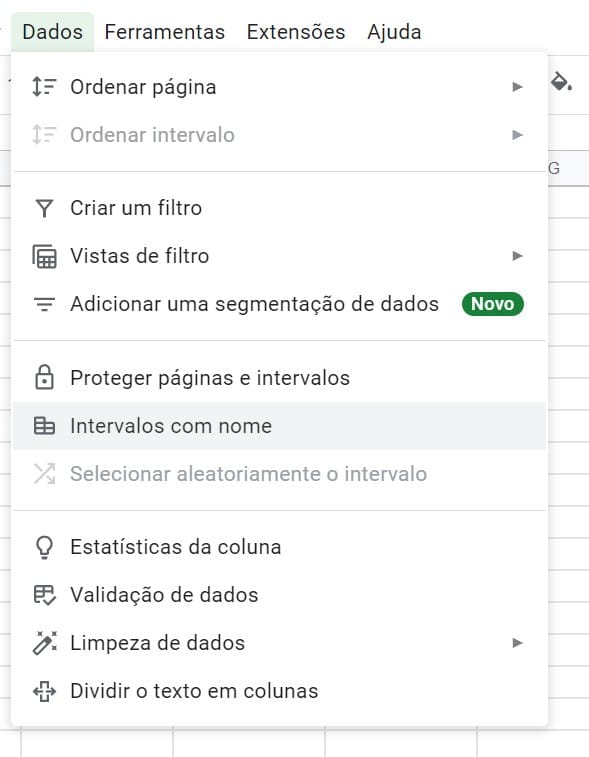Viewport: 589px width, 757px height.
Task: Click the magic wand icon for Limpeza de dados
Action: 44,643
